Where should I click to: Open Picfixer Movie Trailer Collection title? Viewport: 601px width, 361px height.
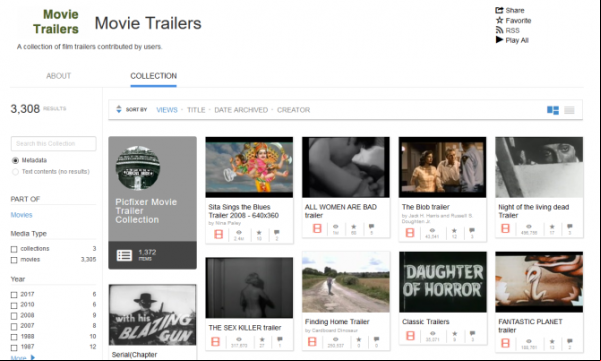[x=146, y=211]
